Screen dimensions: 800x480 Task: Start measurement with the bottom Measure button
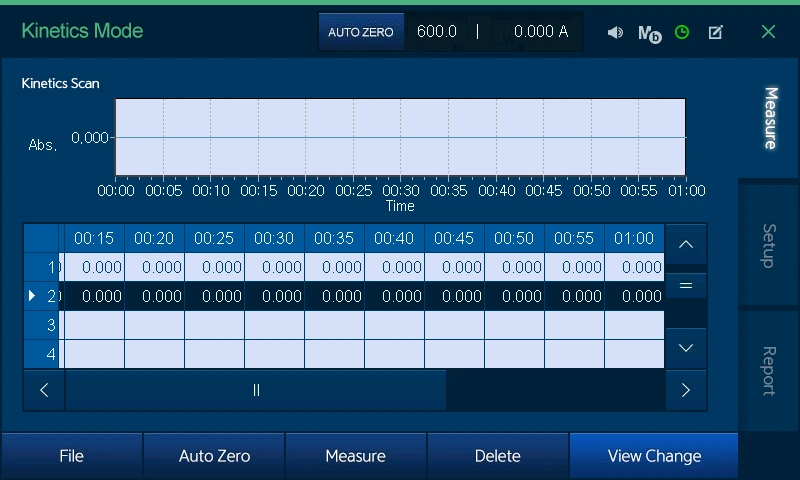coord(355,456)
